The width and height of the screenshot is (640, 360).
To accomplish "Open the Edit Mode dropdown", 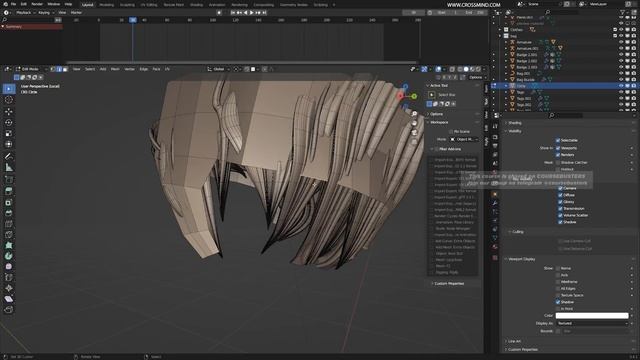I will tap(30, 69).
